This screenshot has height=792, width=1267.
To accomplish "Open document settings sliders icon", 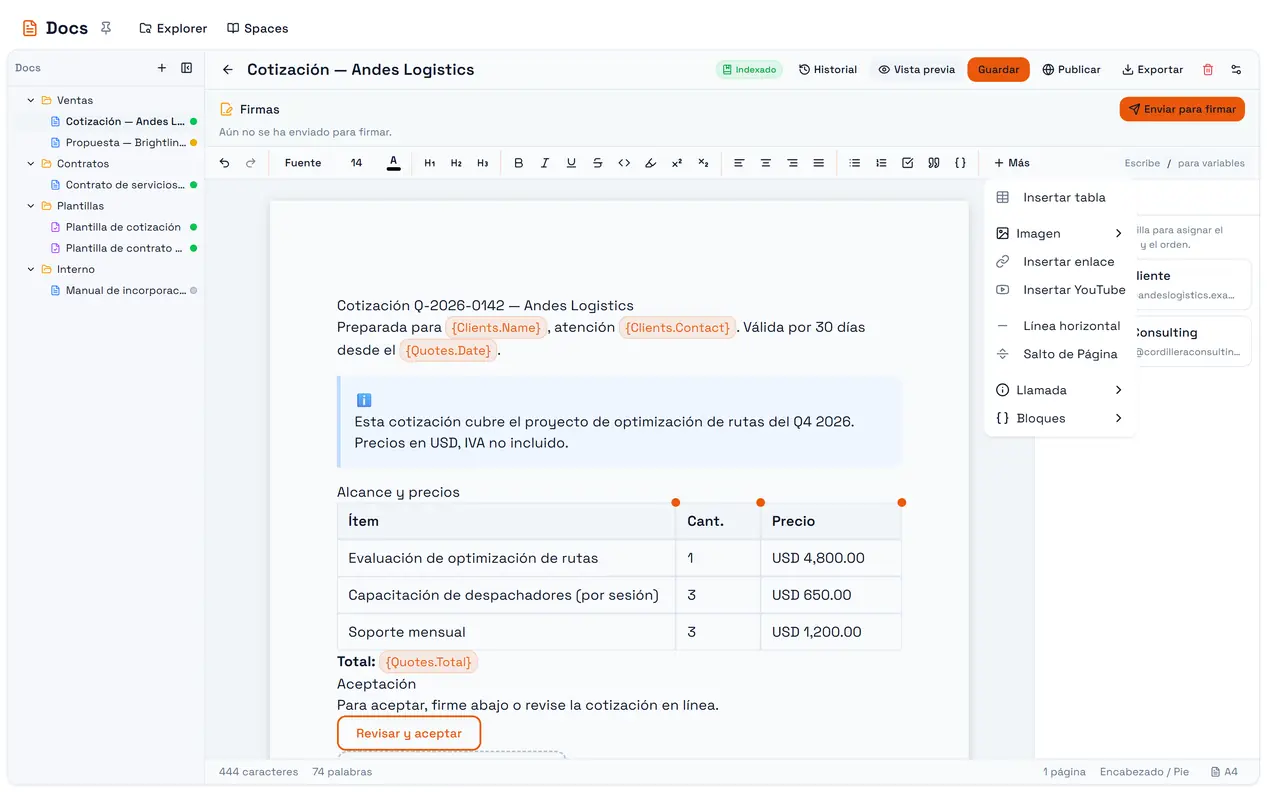I will pyautogui.click(x=1237, y=70).
